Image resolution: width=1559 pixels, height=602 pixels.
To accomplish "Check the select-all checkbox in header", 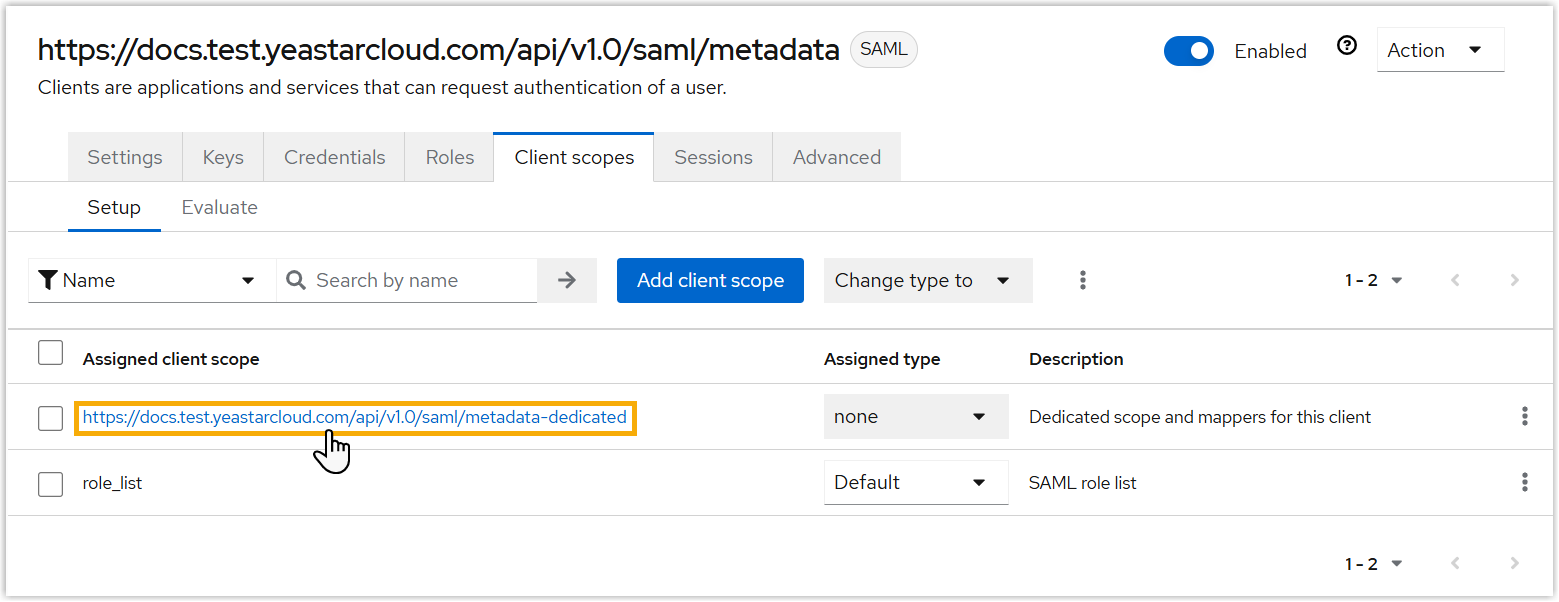I will tap(50, 353).
